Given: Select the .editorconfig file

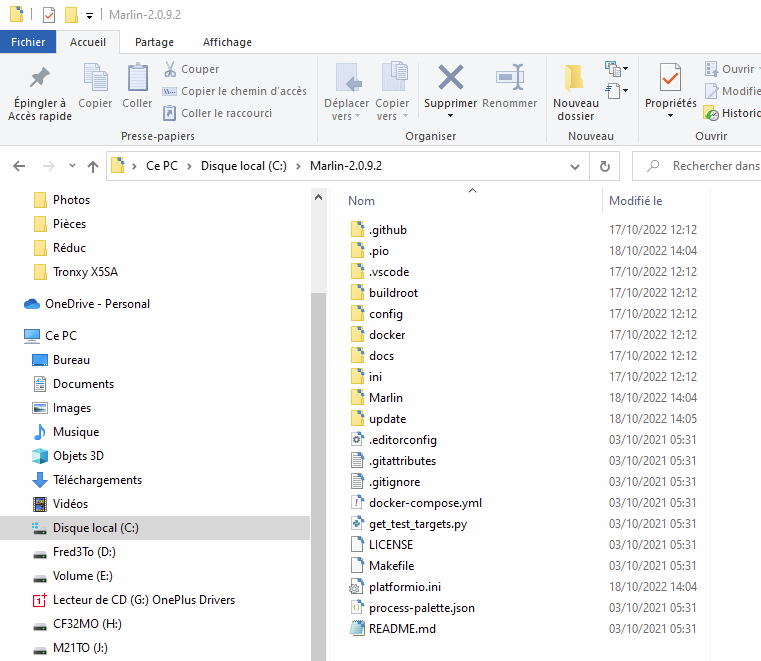Looking at the screenshot, I should (403, 440).
